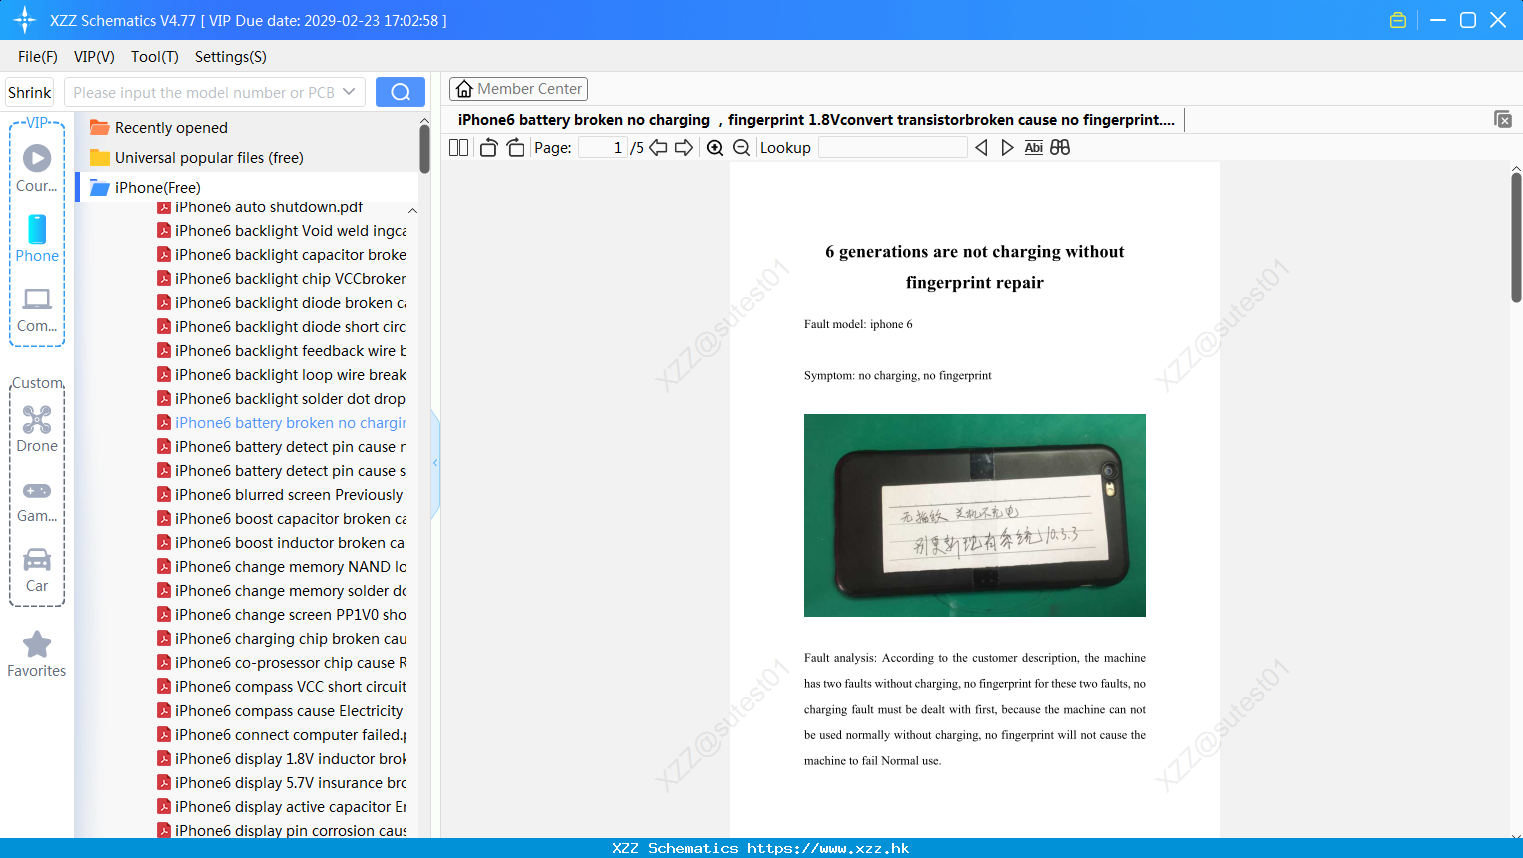Find next lookup match
Viewport: 1523px width, 858px height.
[x=1007, y=148]
